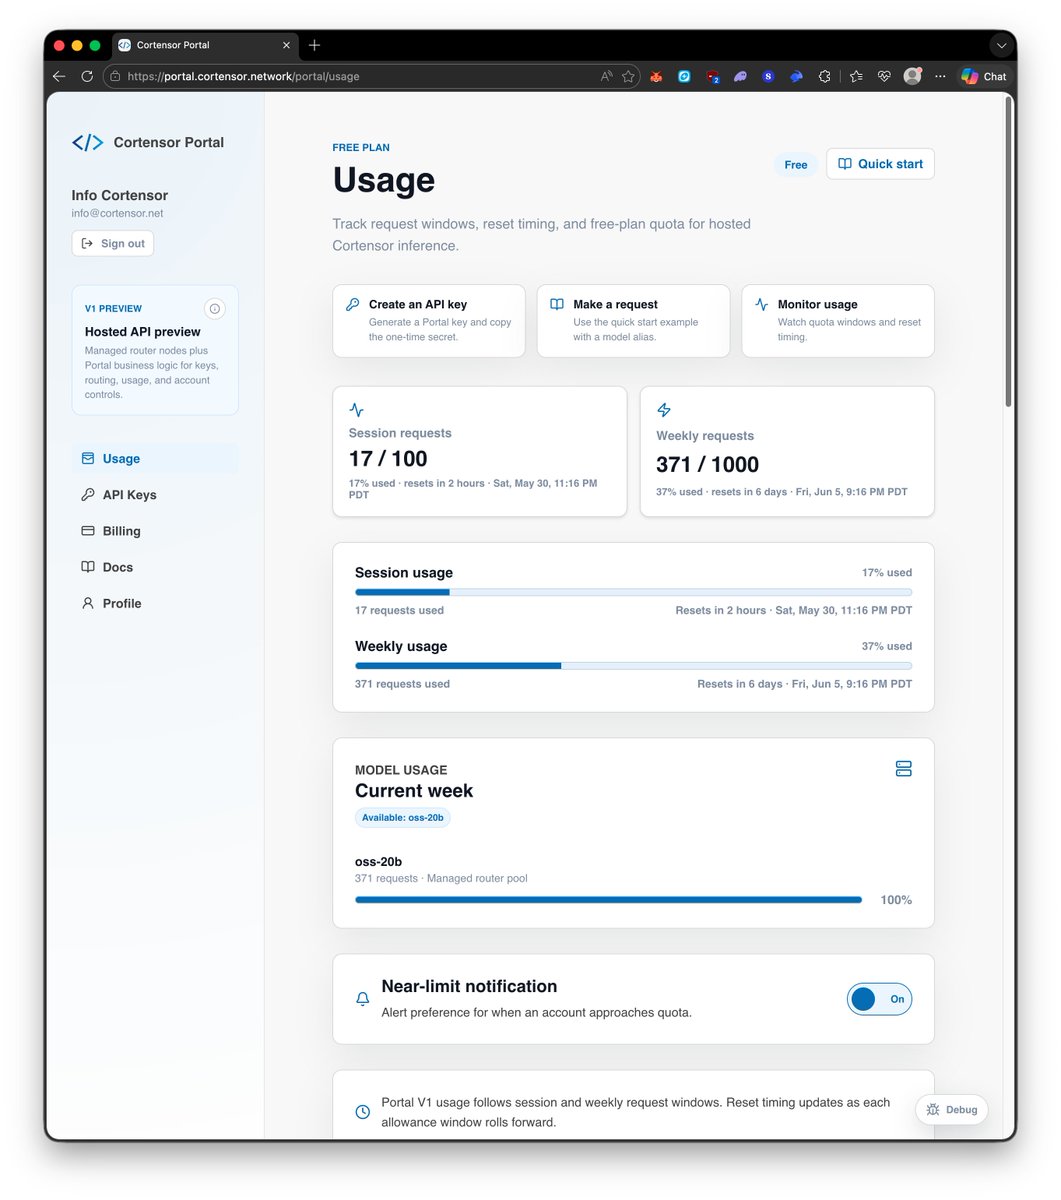Click the clock icon next to Portal V1 usage note

coord(363,1112)
